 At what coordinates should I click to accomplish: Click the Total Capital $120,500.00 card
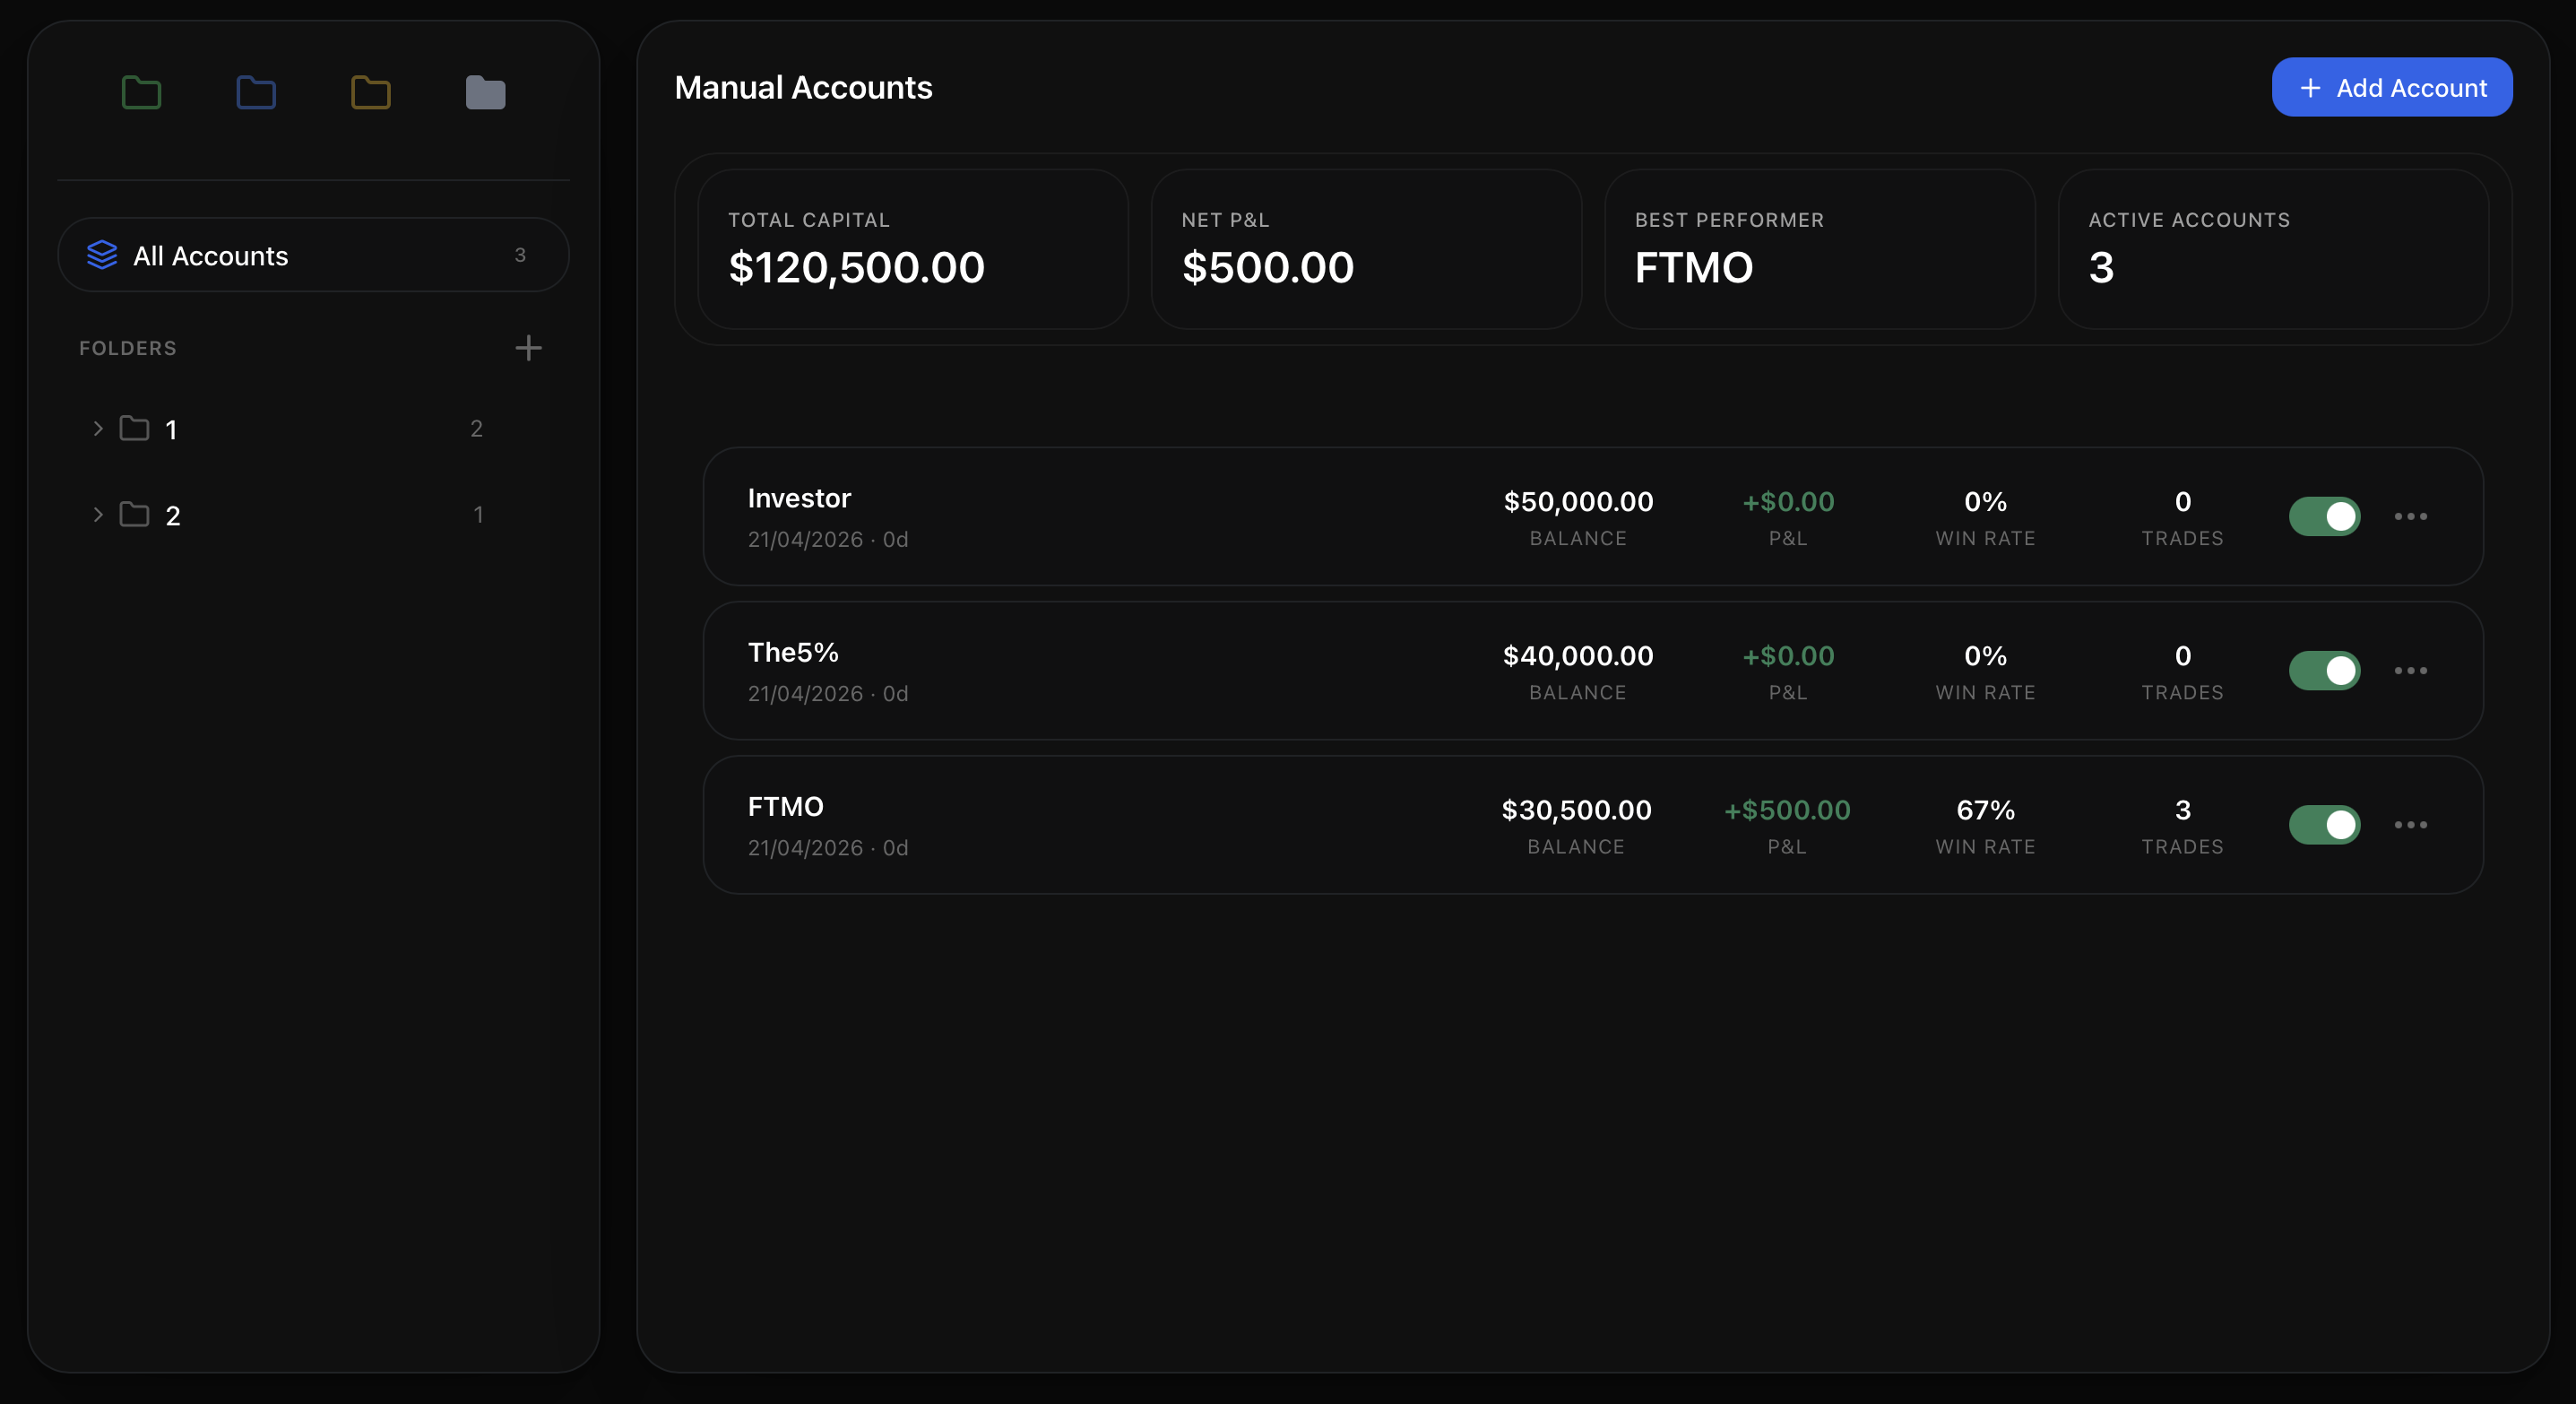(x=913, y=249)
